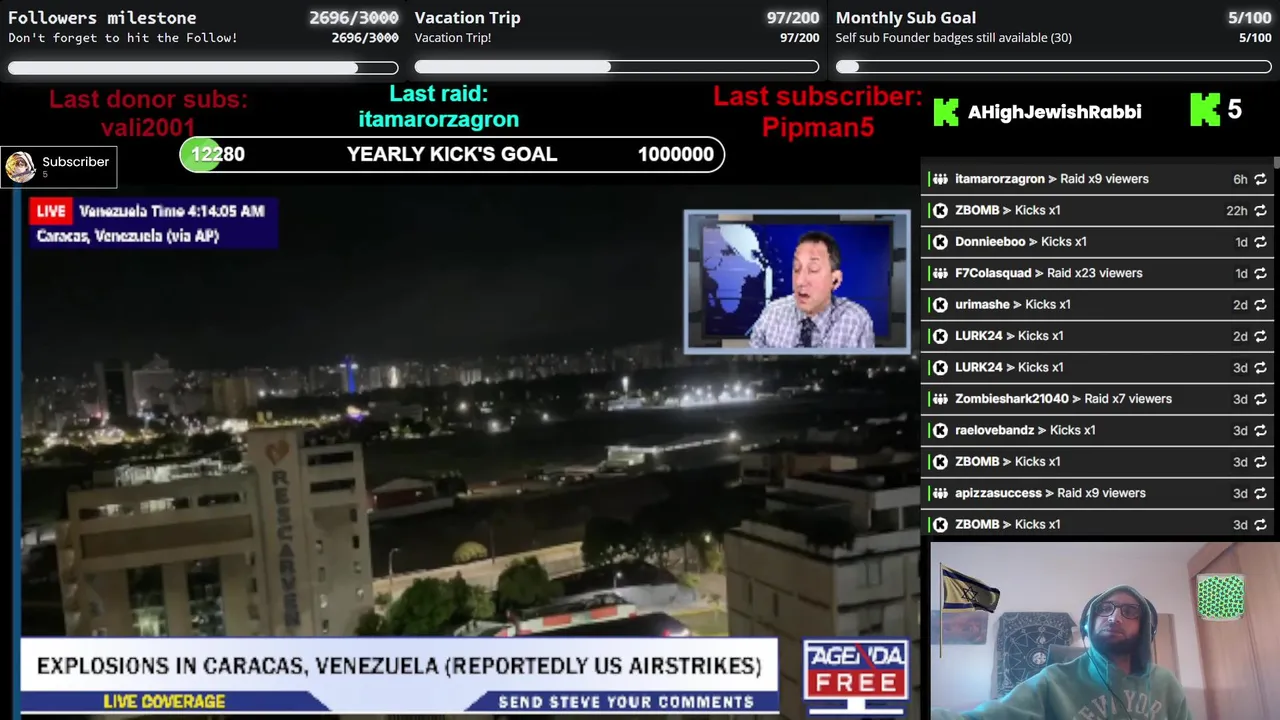Click the 'Explosions in Caracas' headline
Viewport: 1280px width, 720px height.
(x=399, y=666)
